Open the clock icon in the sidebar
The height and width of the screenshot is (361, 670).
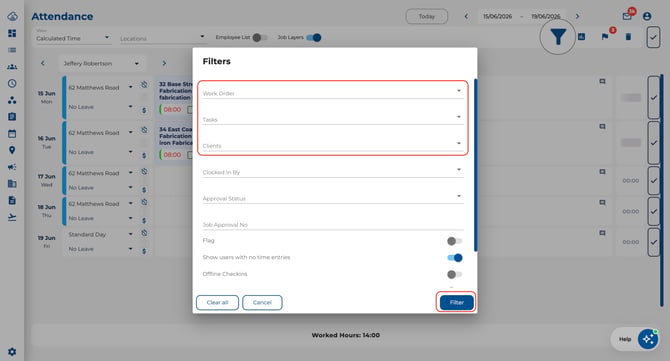[12, 83]
